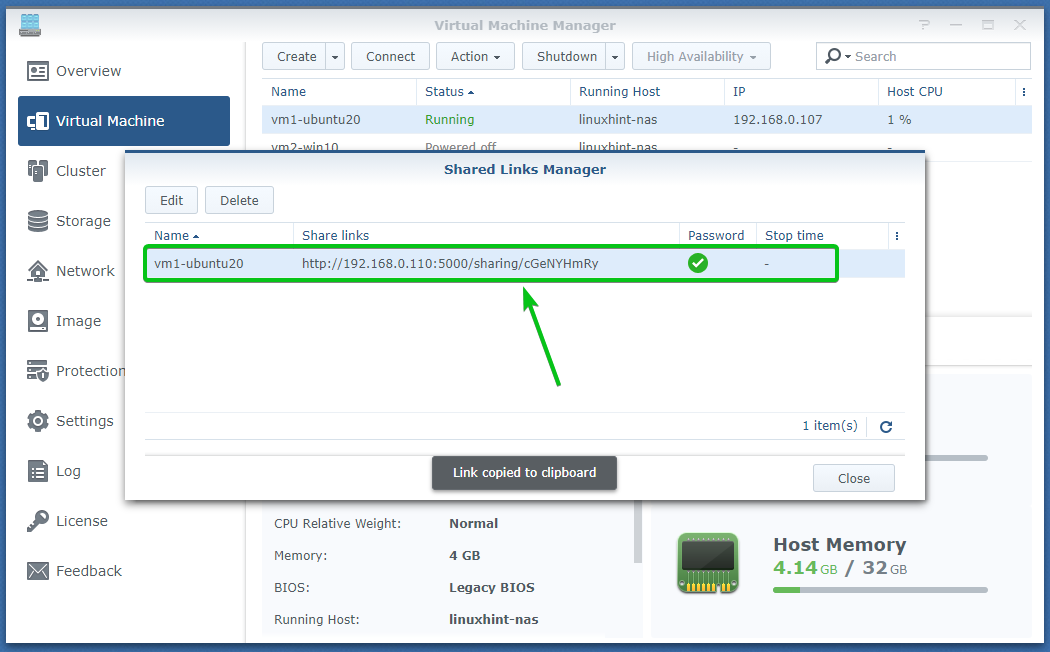Image resolution: width=1050 pixels, height=652 pixels.
Task: Click the License key icon
Action: 38,521
